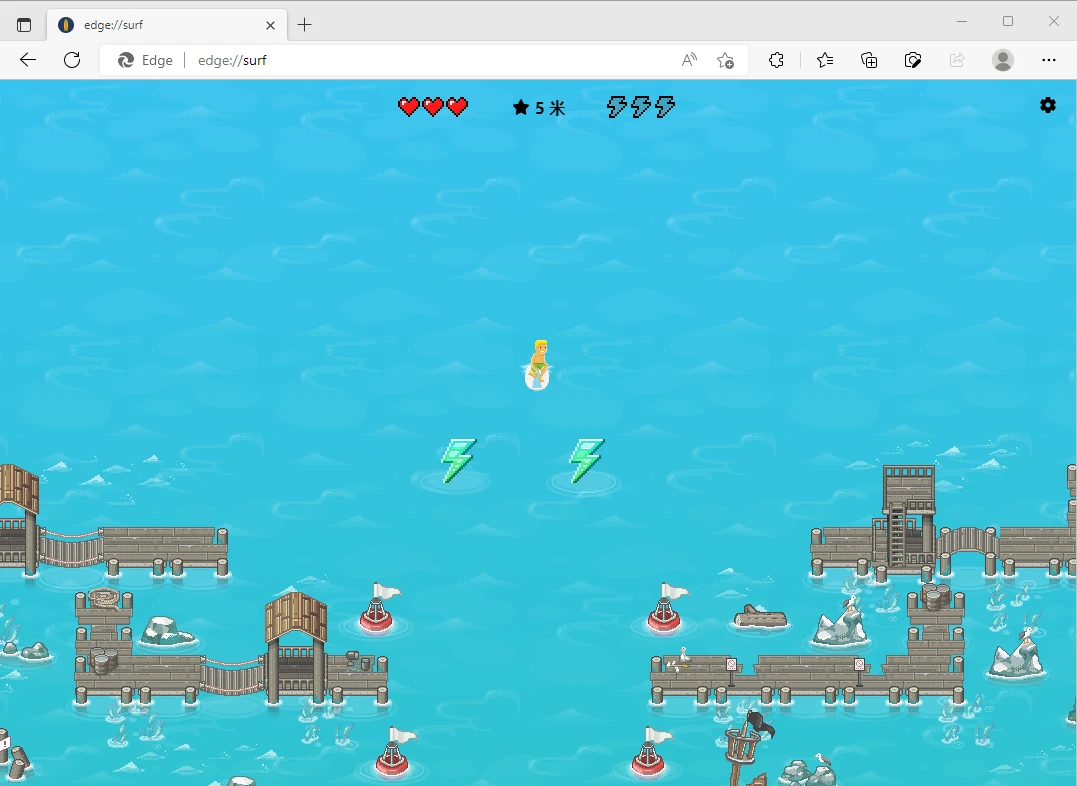Open the surf game settings gear

coord(1047,105)
